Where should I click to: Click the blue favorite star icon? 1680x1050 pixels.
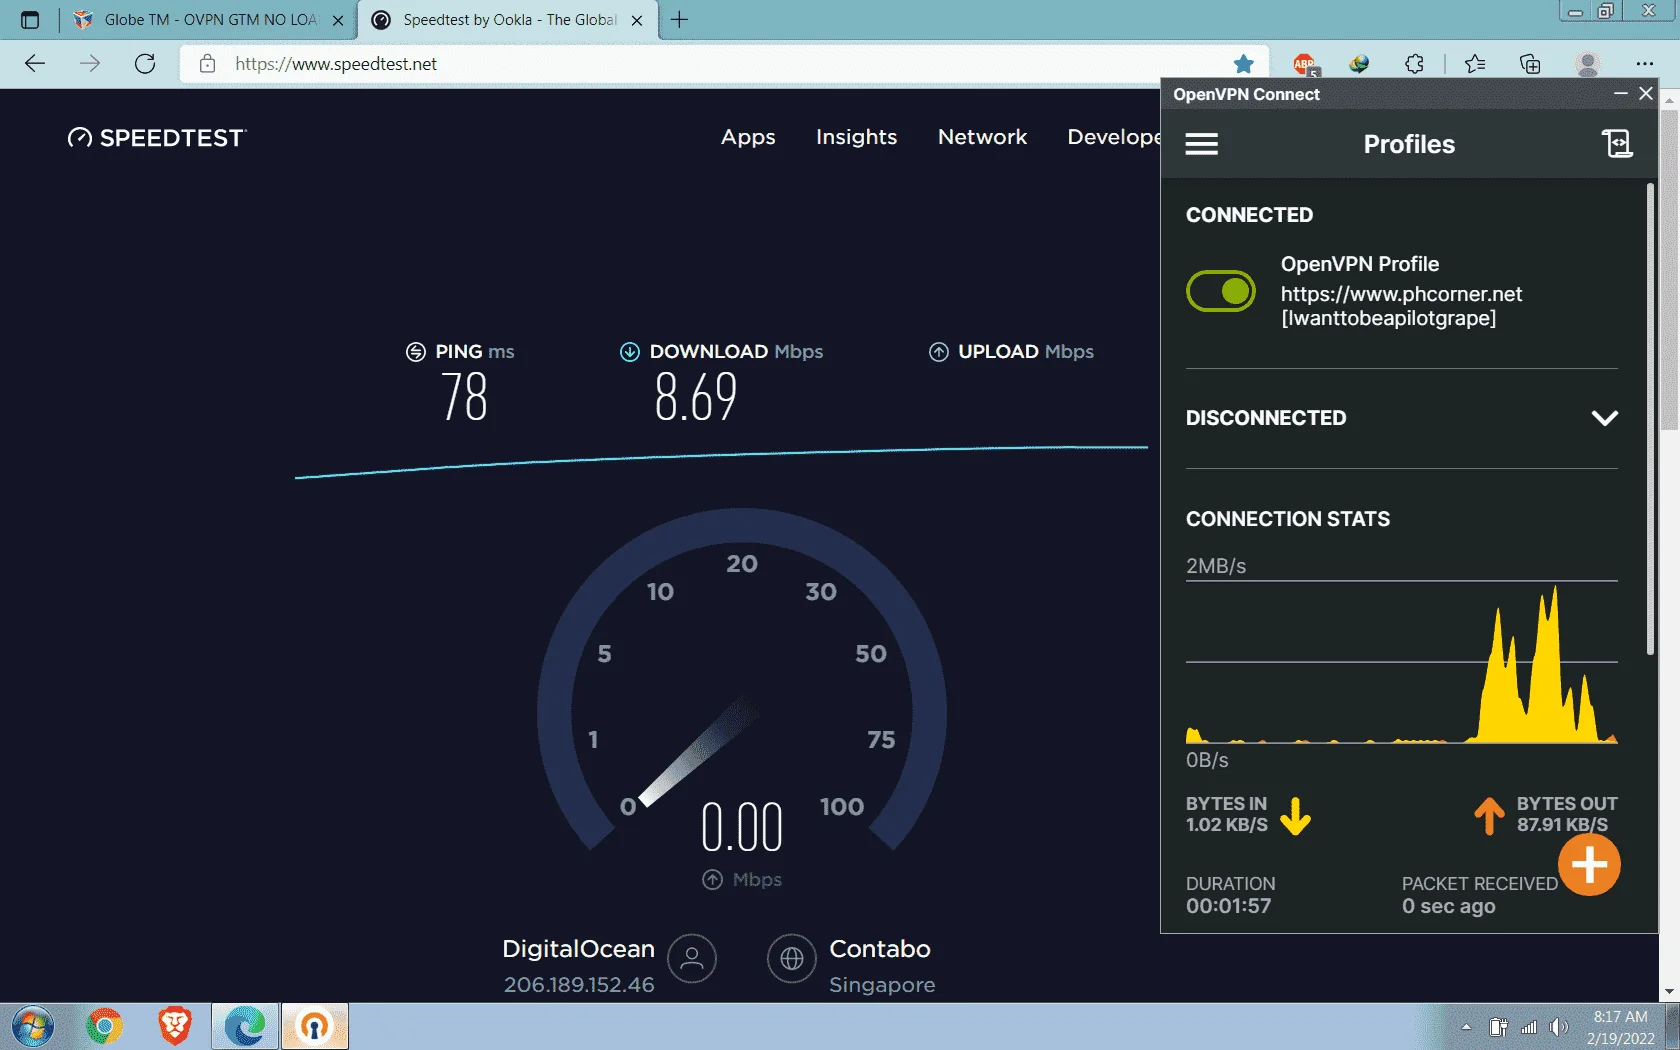coord(1243,64)
